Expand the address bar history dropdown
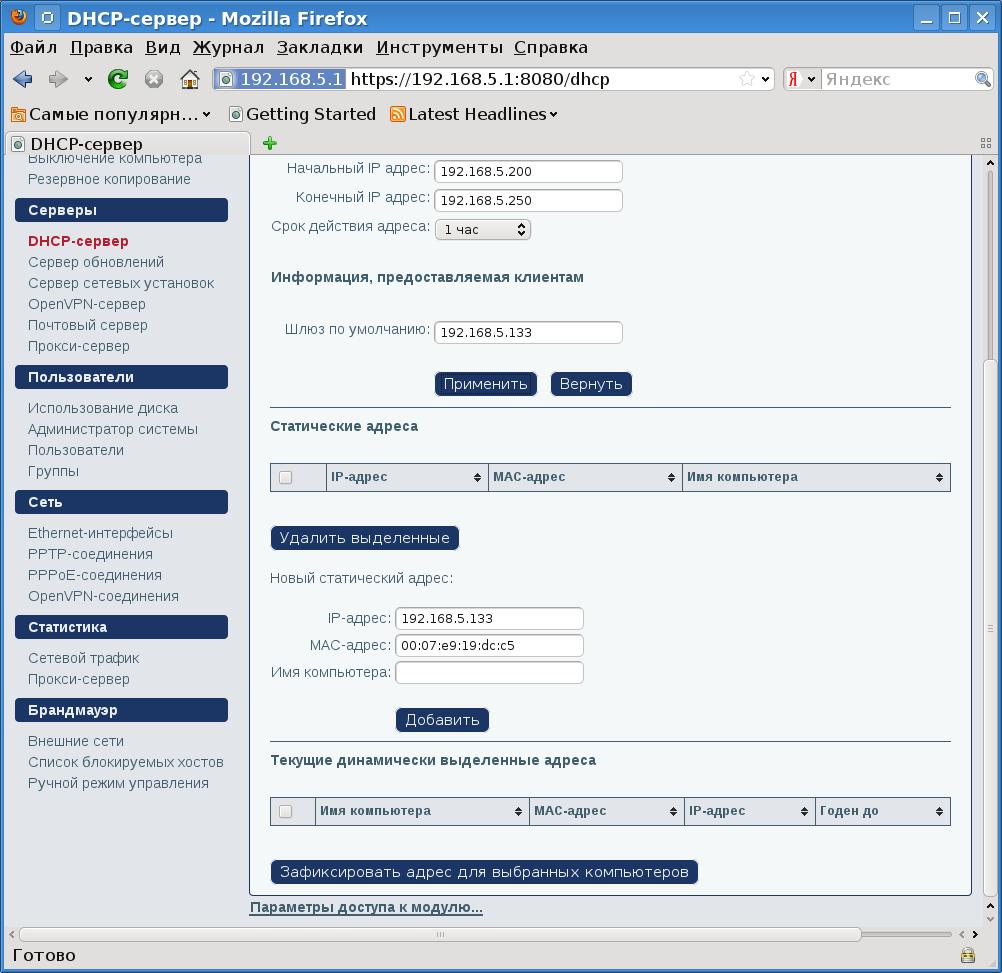Image resolution: width=1002 pixels, height=973 pixels. pos(766,79)
